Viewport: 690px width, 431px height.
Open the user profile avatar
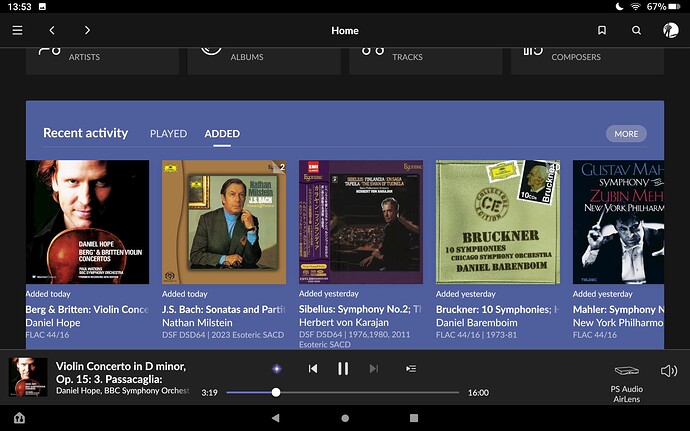click(671, 30)
